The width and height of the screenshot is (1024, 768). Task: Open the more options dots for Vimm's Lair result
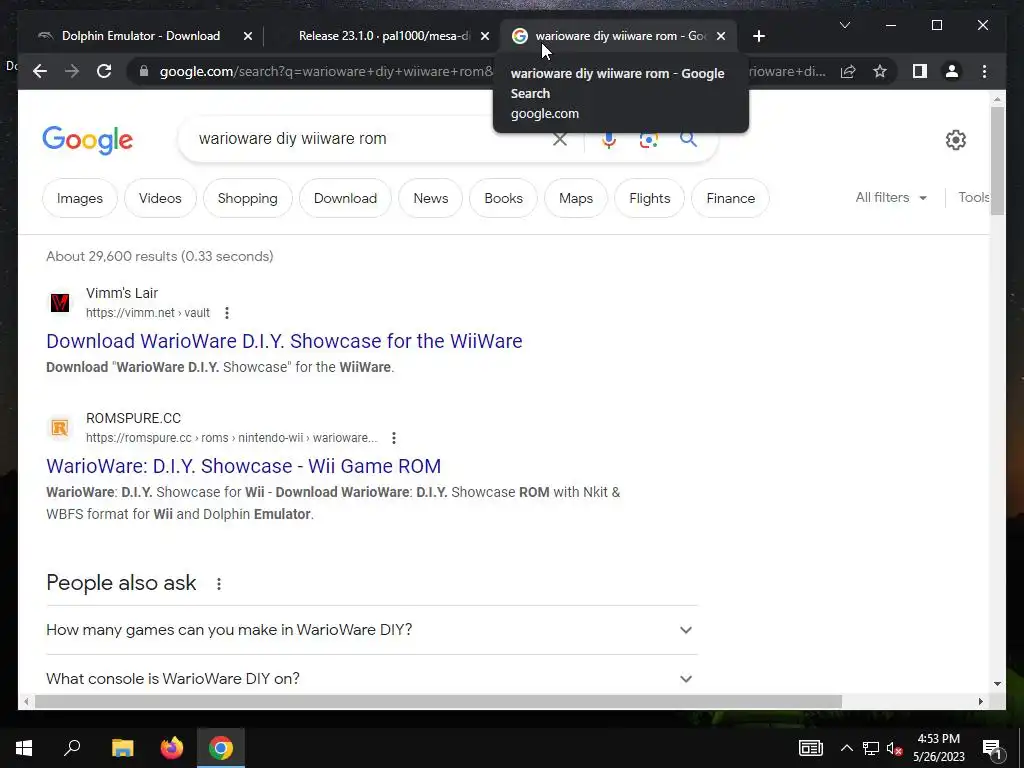tap(227, 313)
